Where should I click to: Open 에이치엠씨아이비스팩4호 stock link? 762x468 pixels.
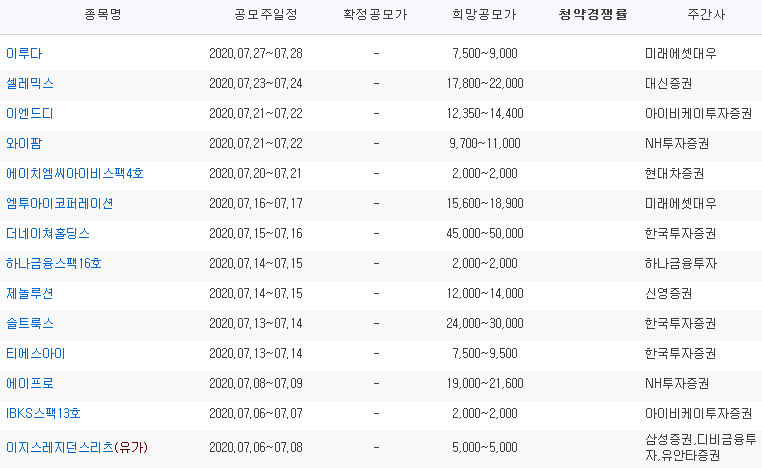click(x=75, y=173)
